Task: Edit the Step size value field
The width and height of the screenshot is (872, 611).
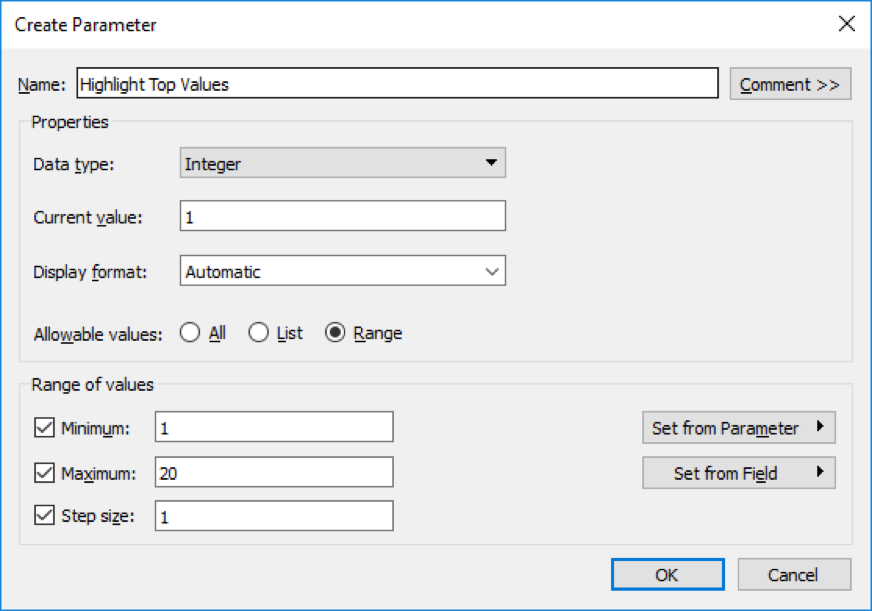Action: (273, 515)
